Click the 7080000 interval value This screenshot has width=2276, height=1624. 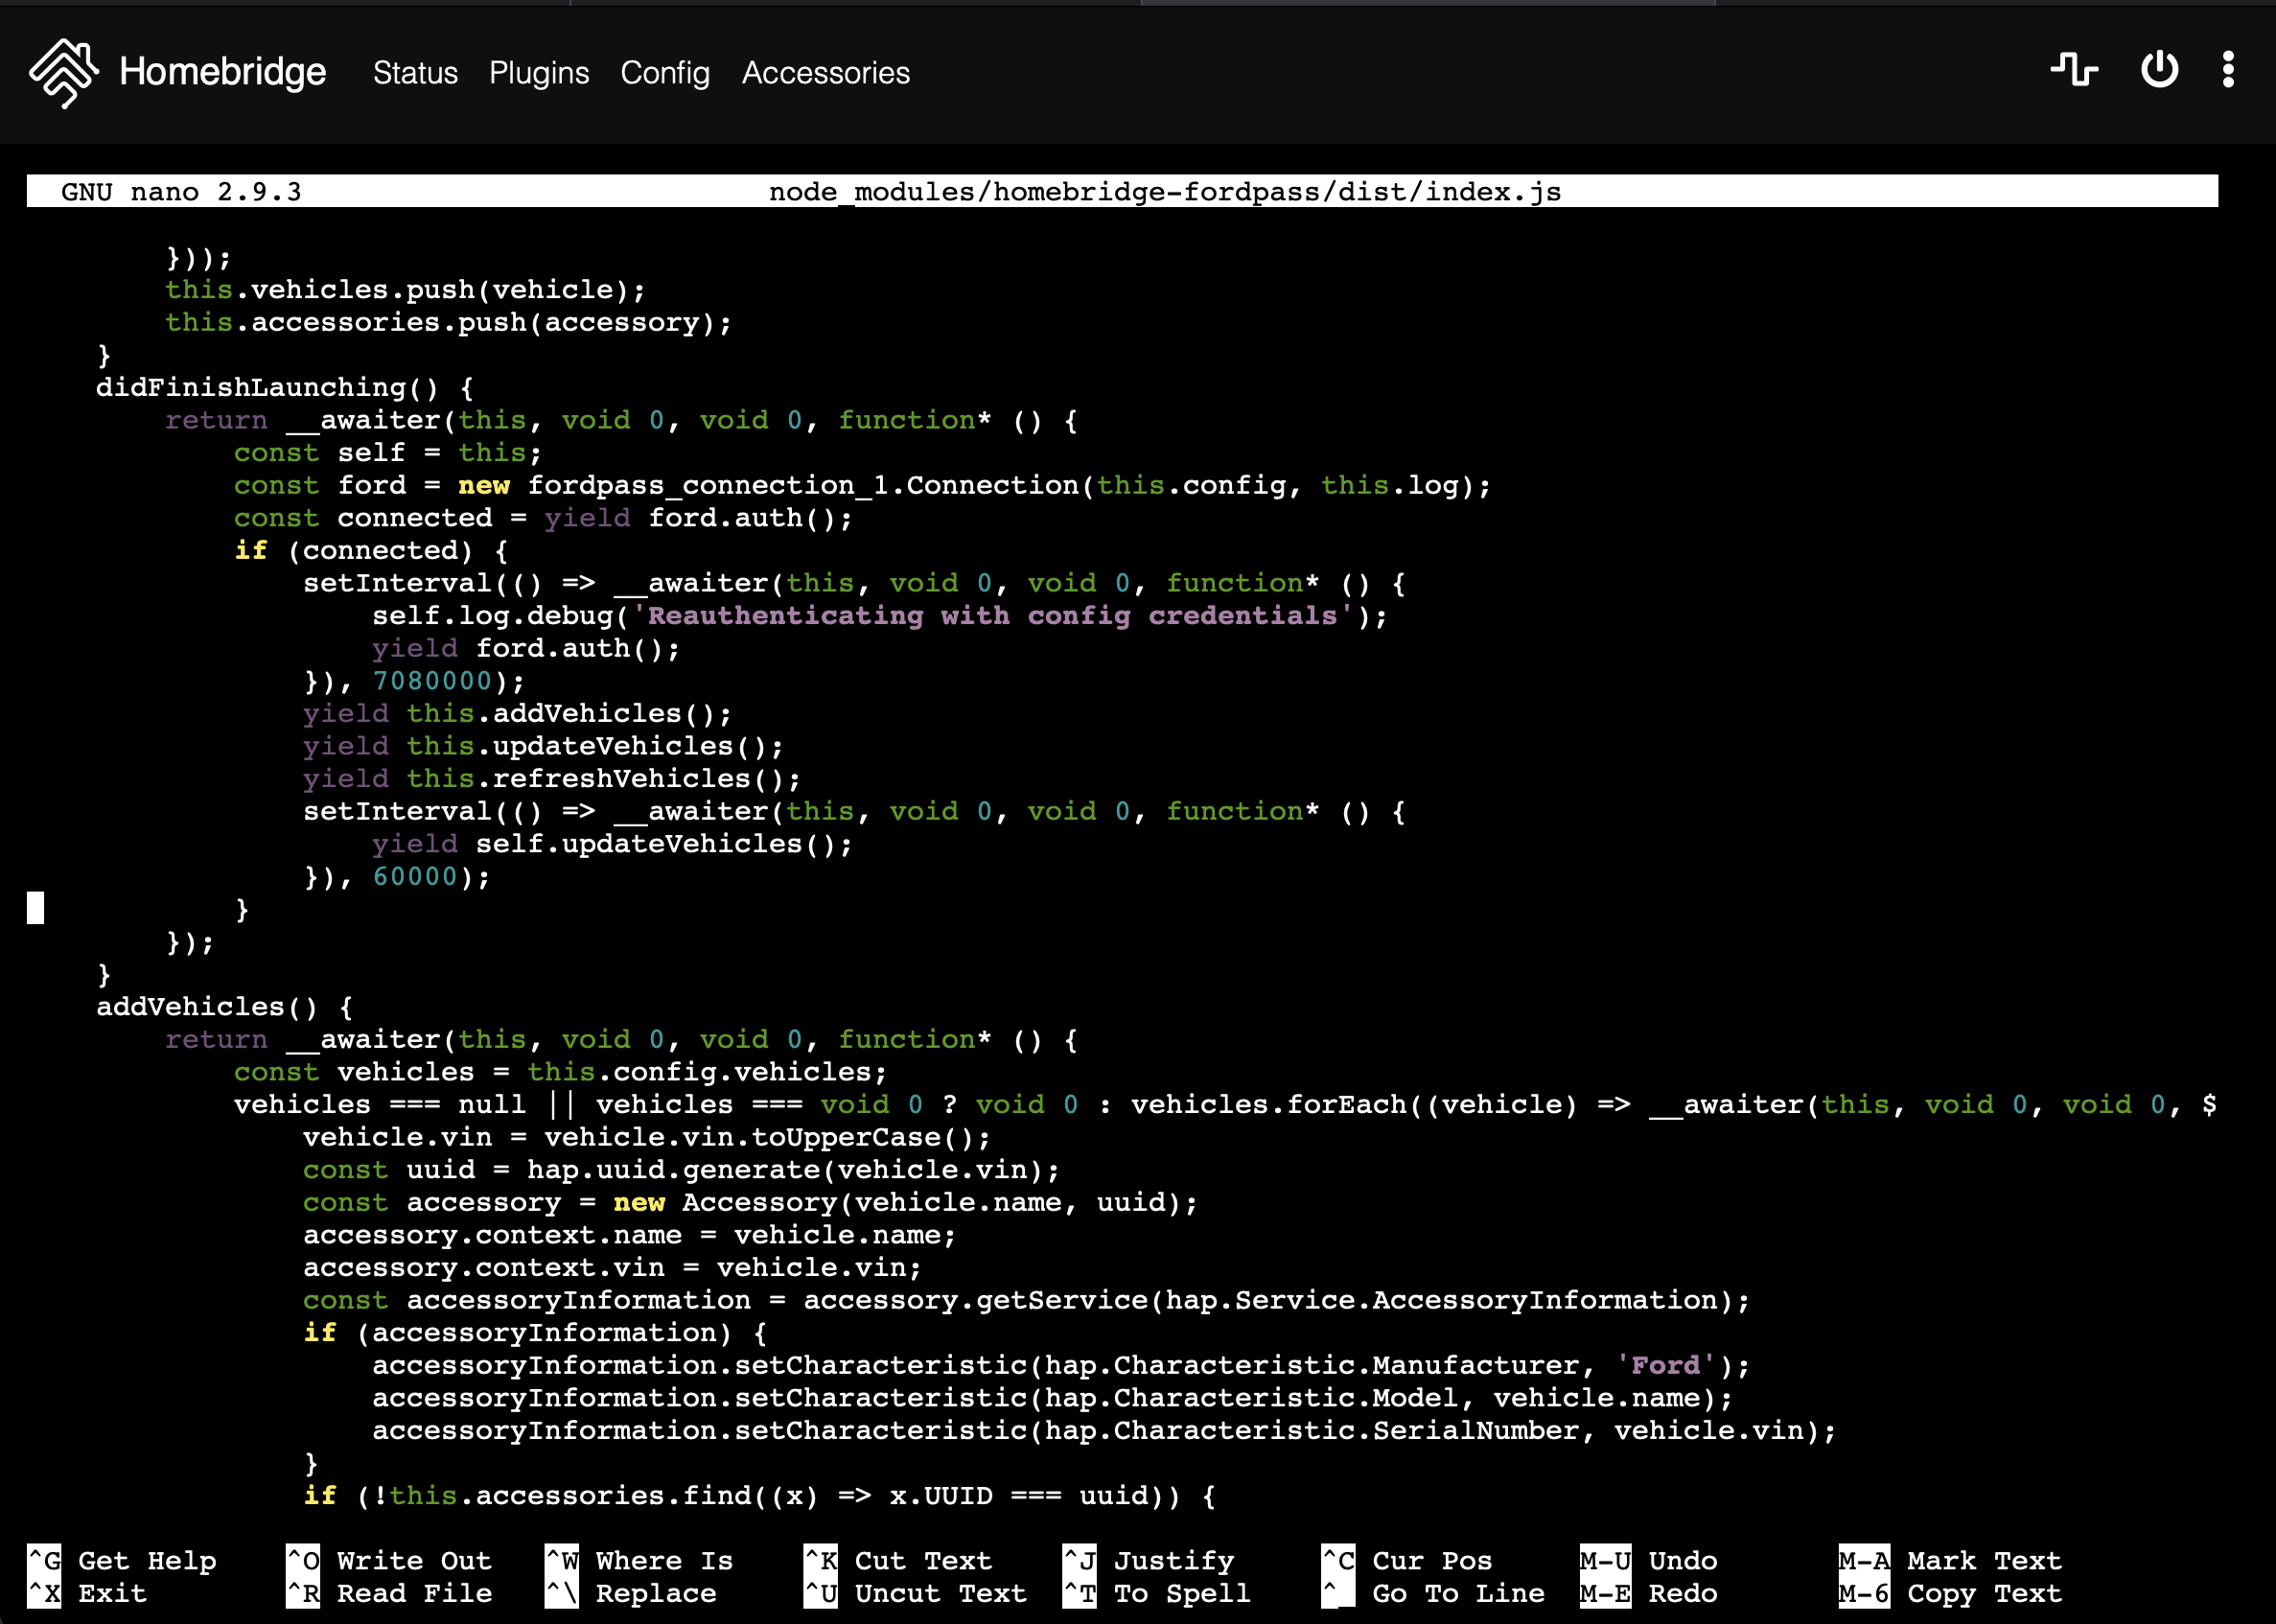click(x=432, y=682)
